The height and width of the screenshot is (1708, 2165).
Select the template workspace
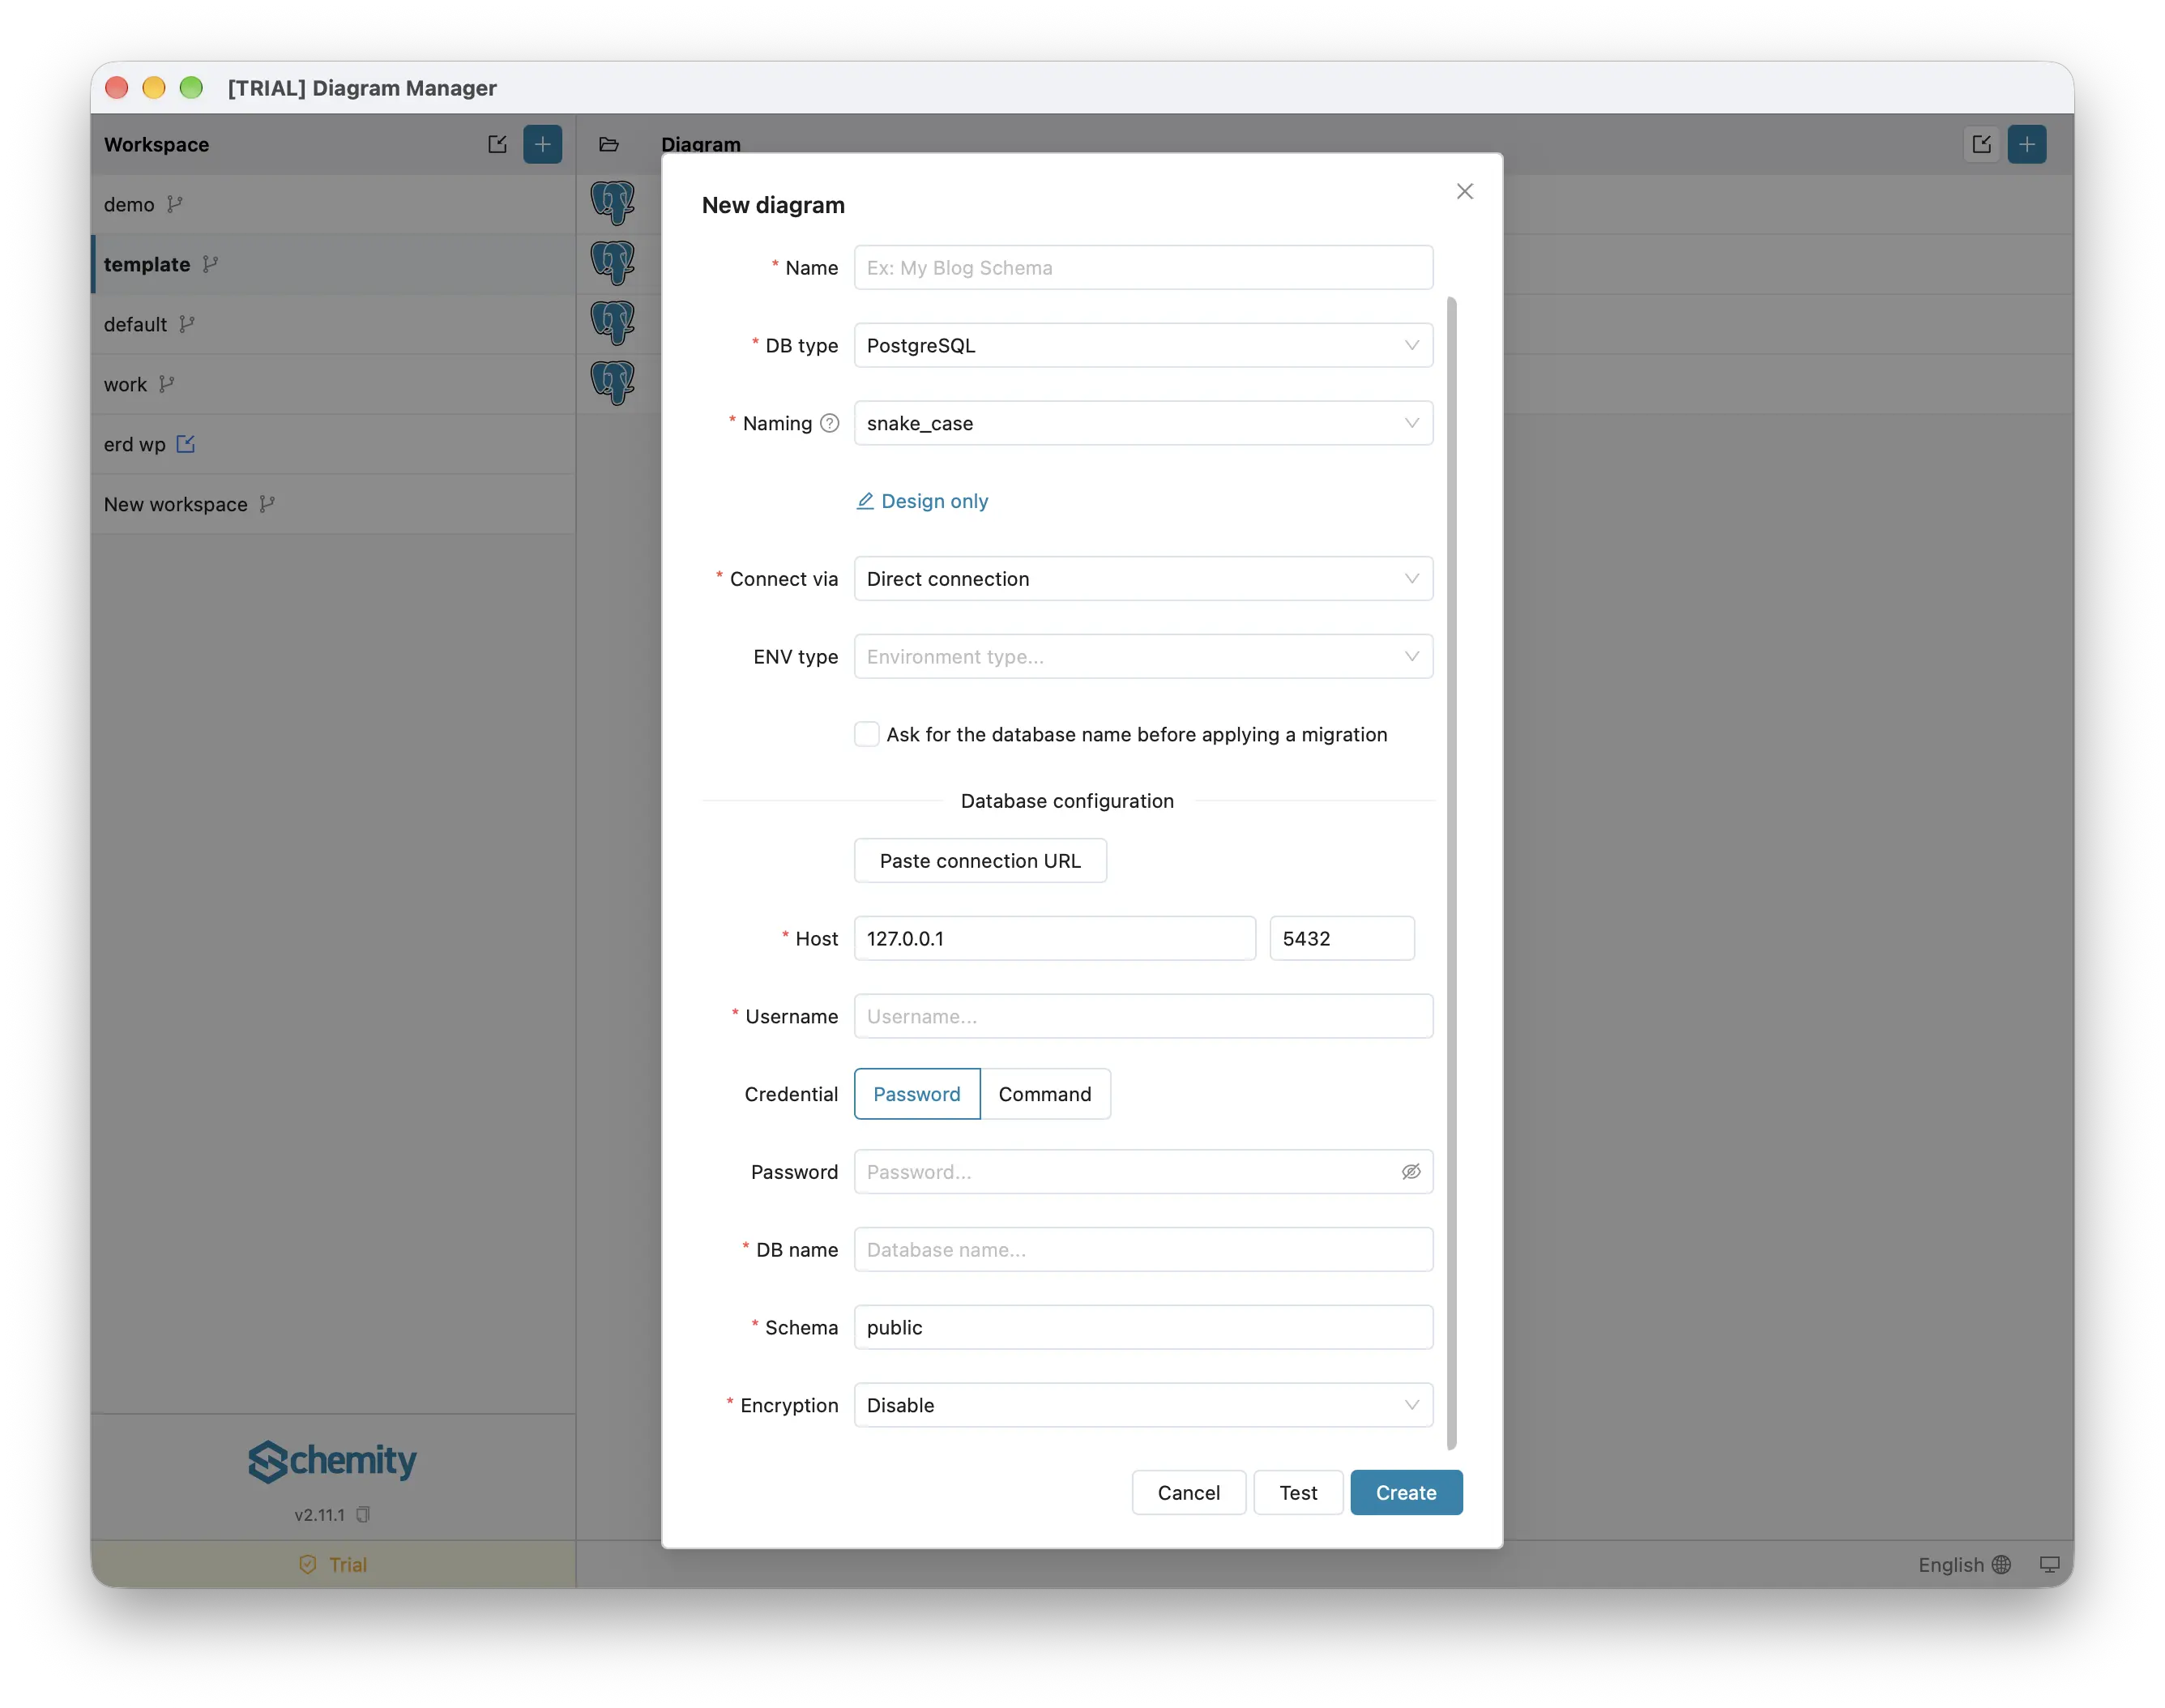pos(333,264)
